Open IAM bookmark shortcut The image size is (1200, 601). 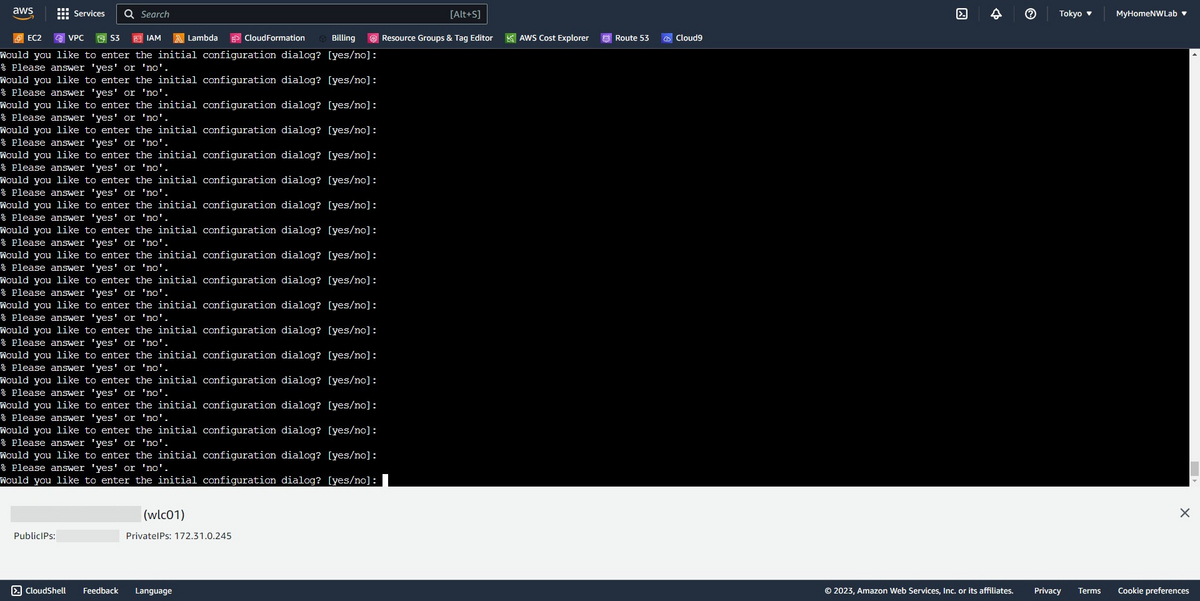[147, 38]
